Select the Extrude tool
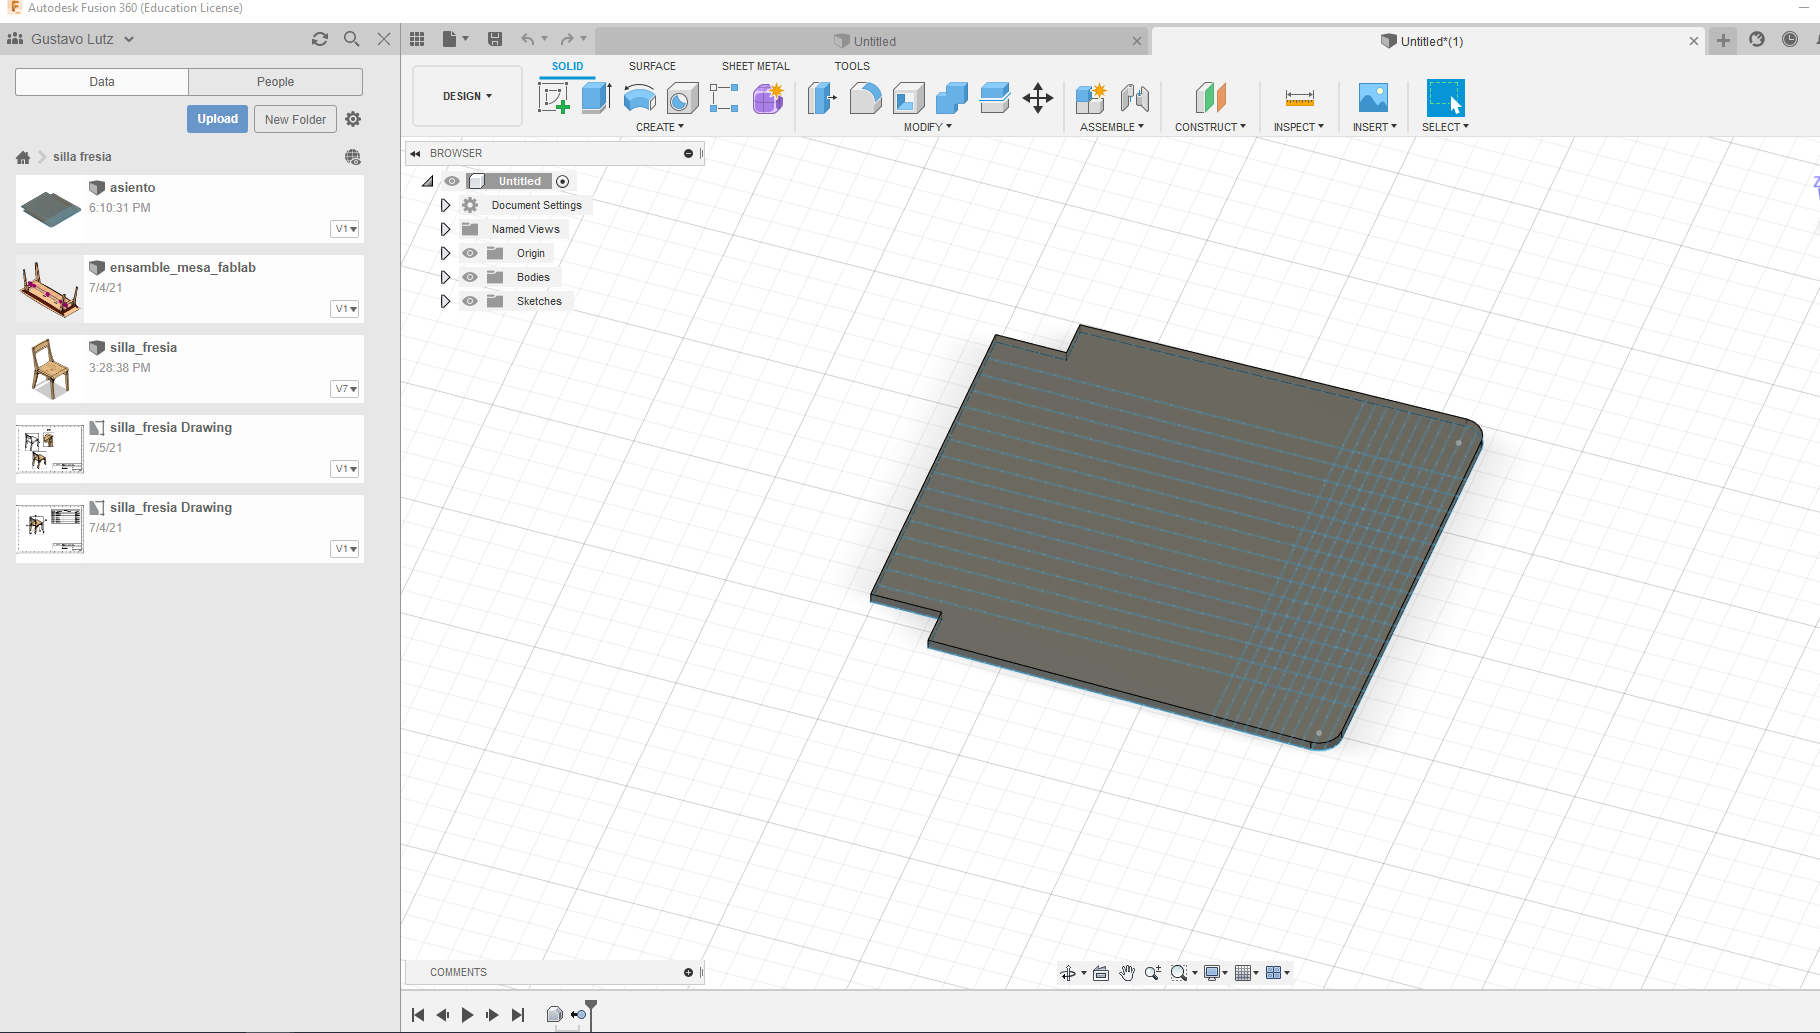The width and height of the screenshot is (1820, 1033). (597, 98)
